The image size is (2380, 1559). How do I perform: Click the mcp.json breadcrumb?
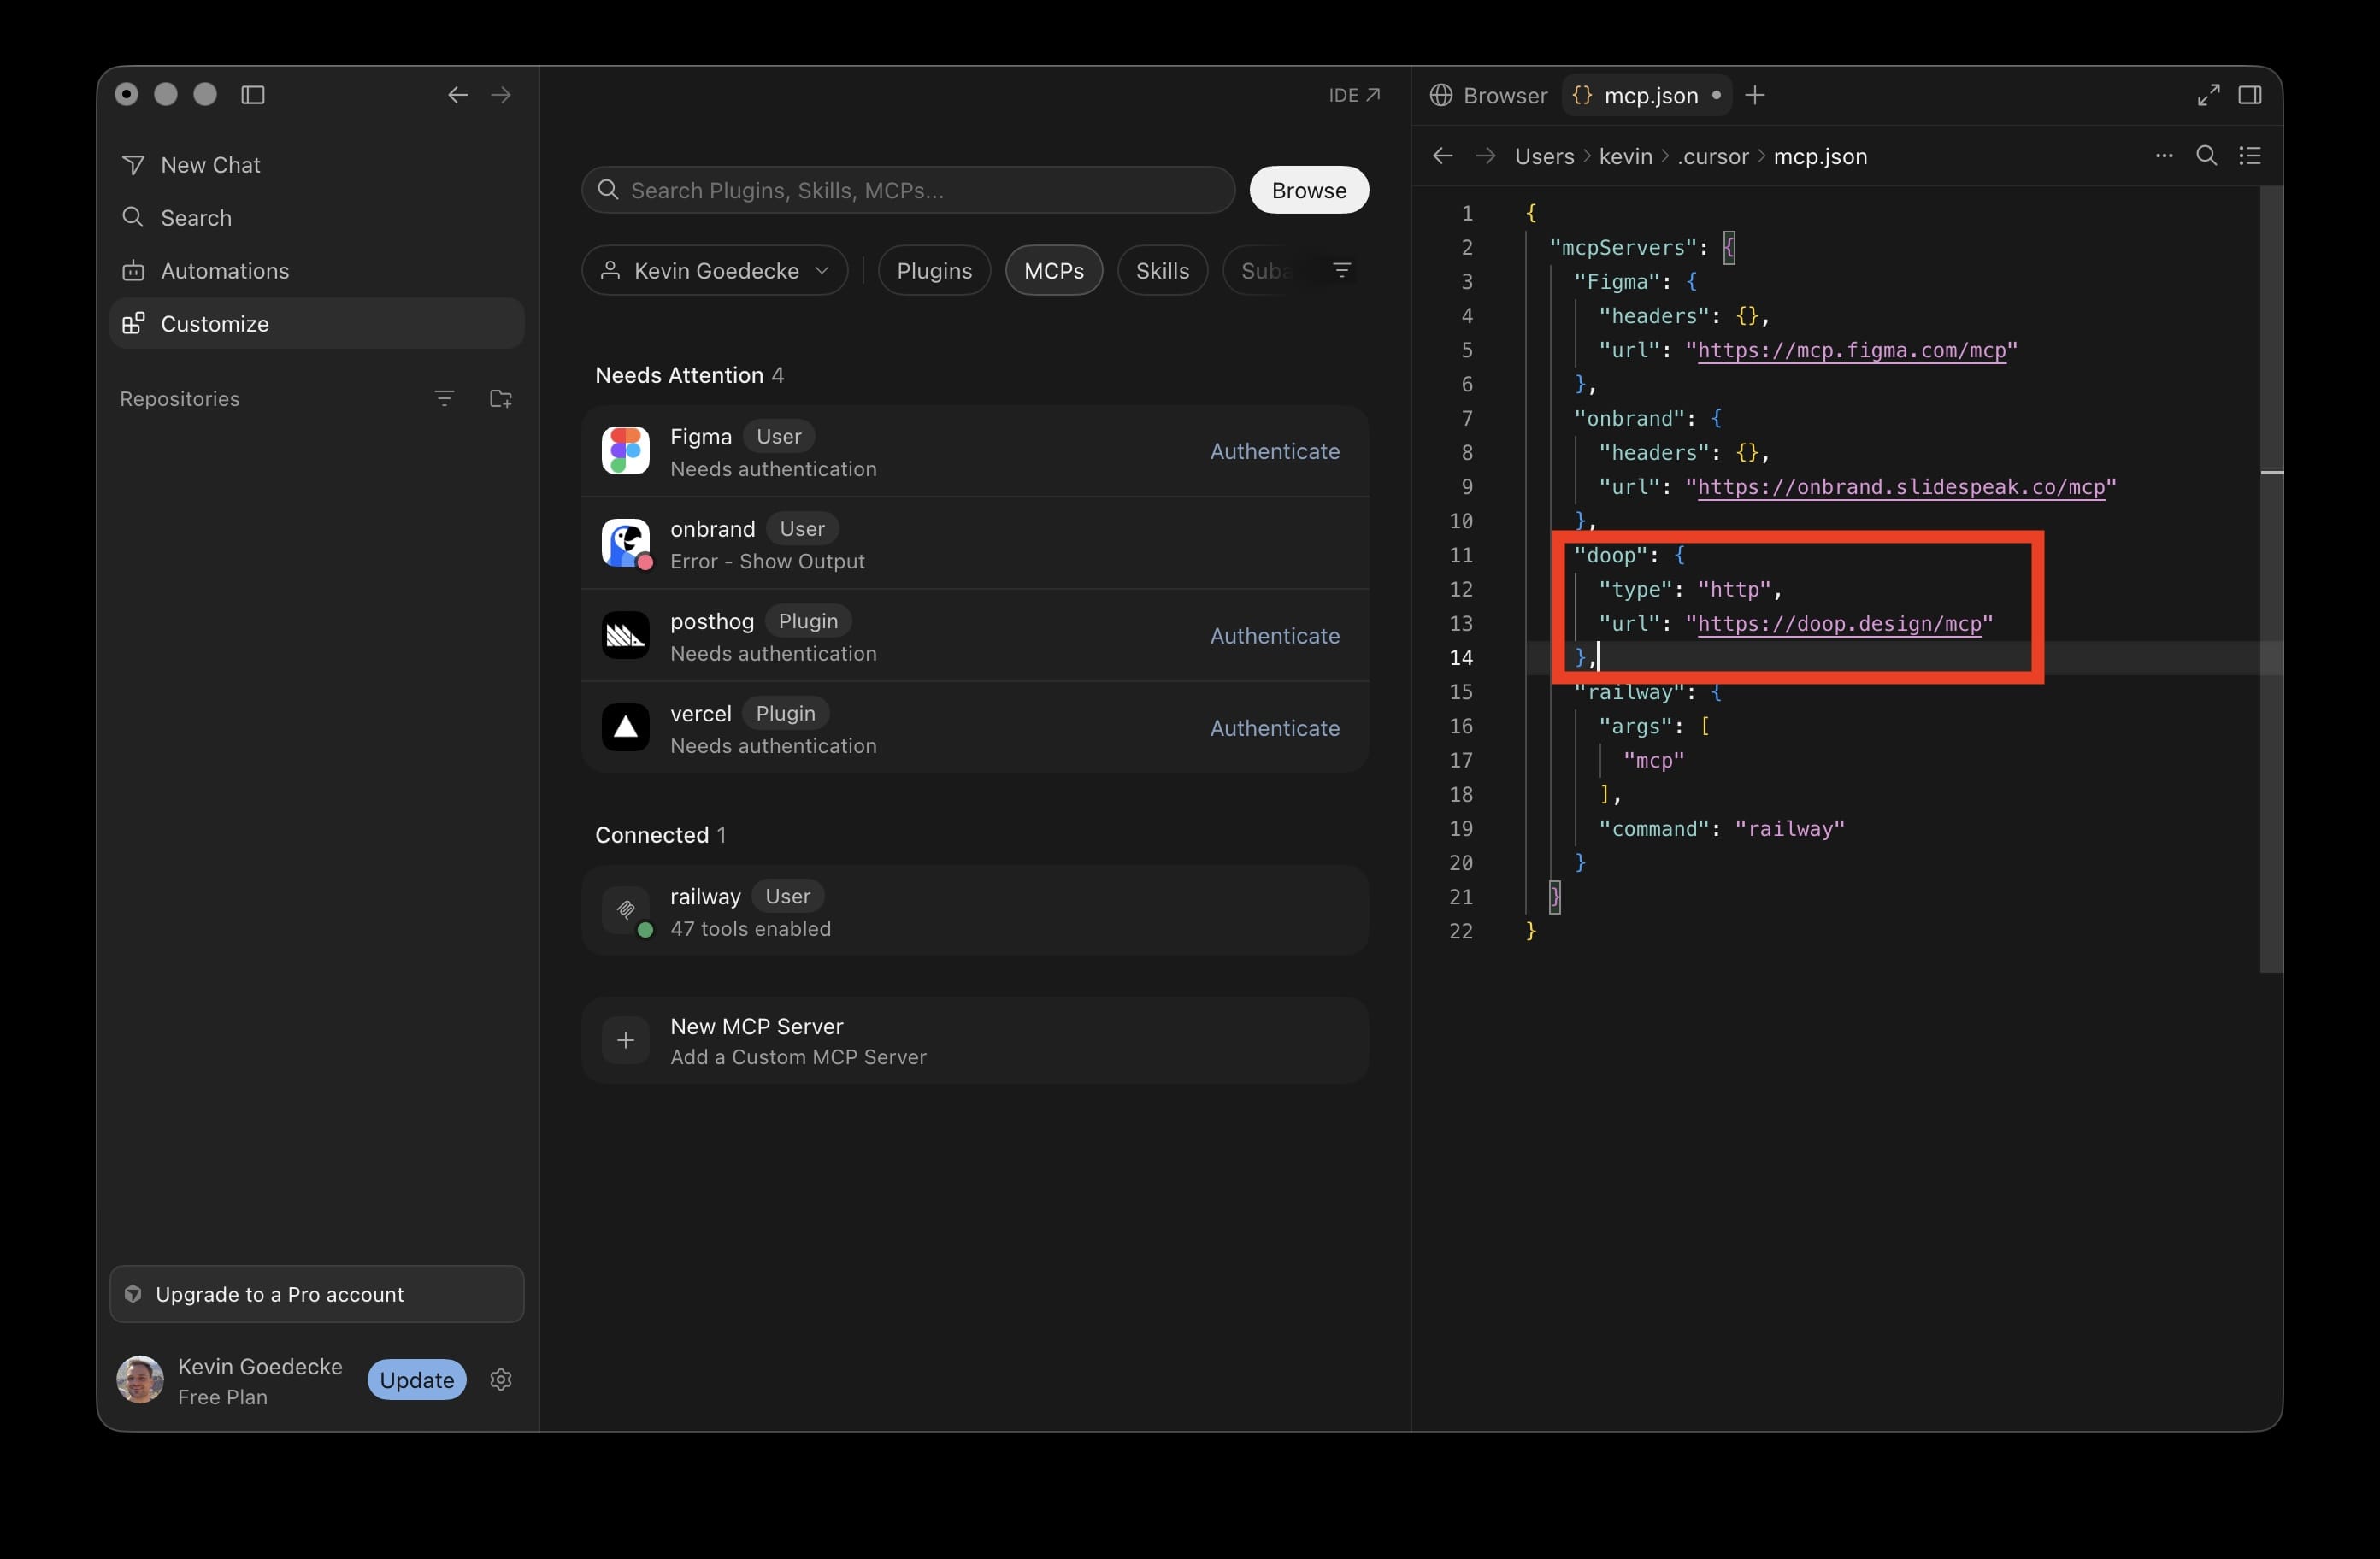click(1820, 157)
